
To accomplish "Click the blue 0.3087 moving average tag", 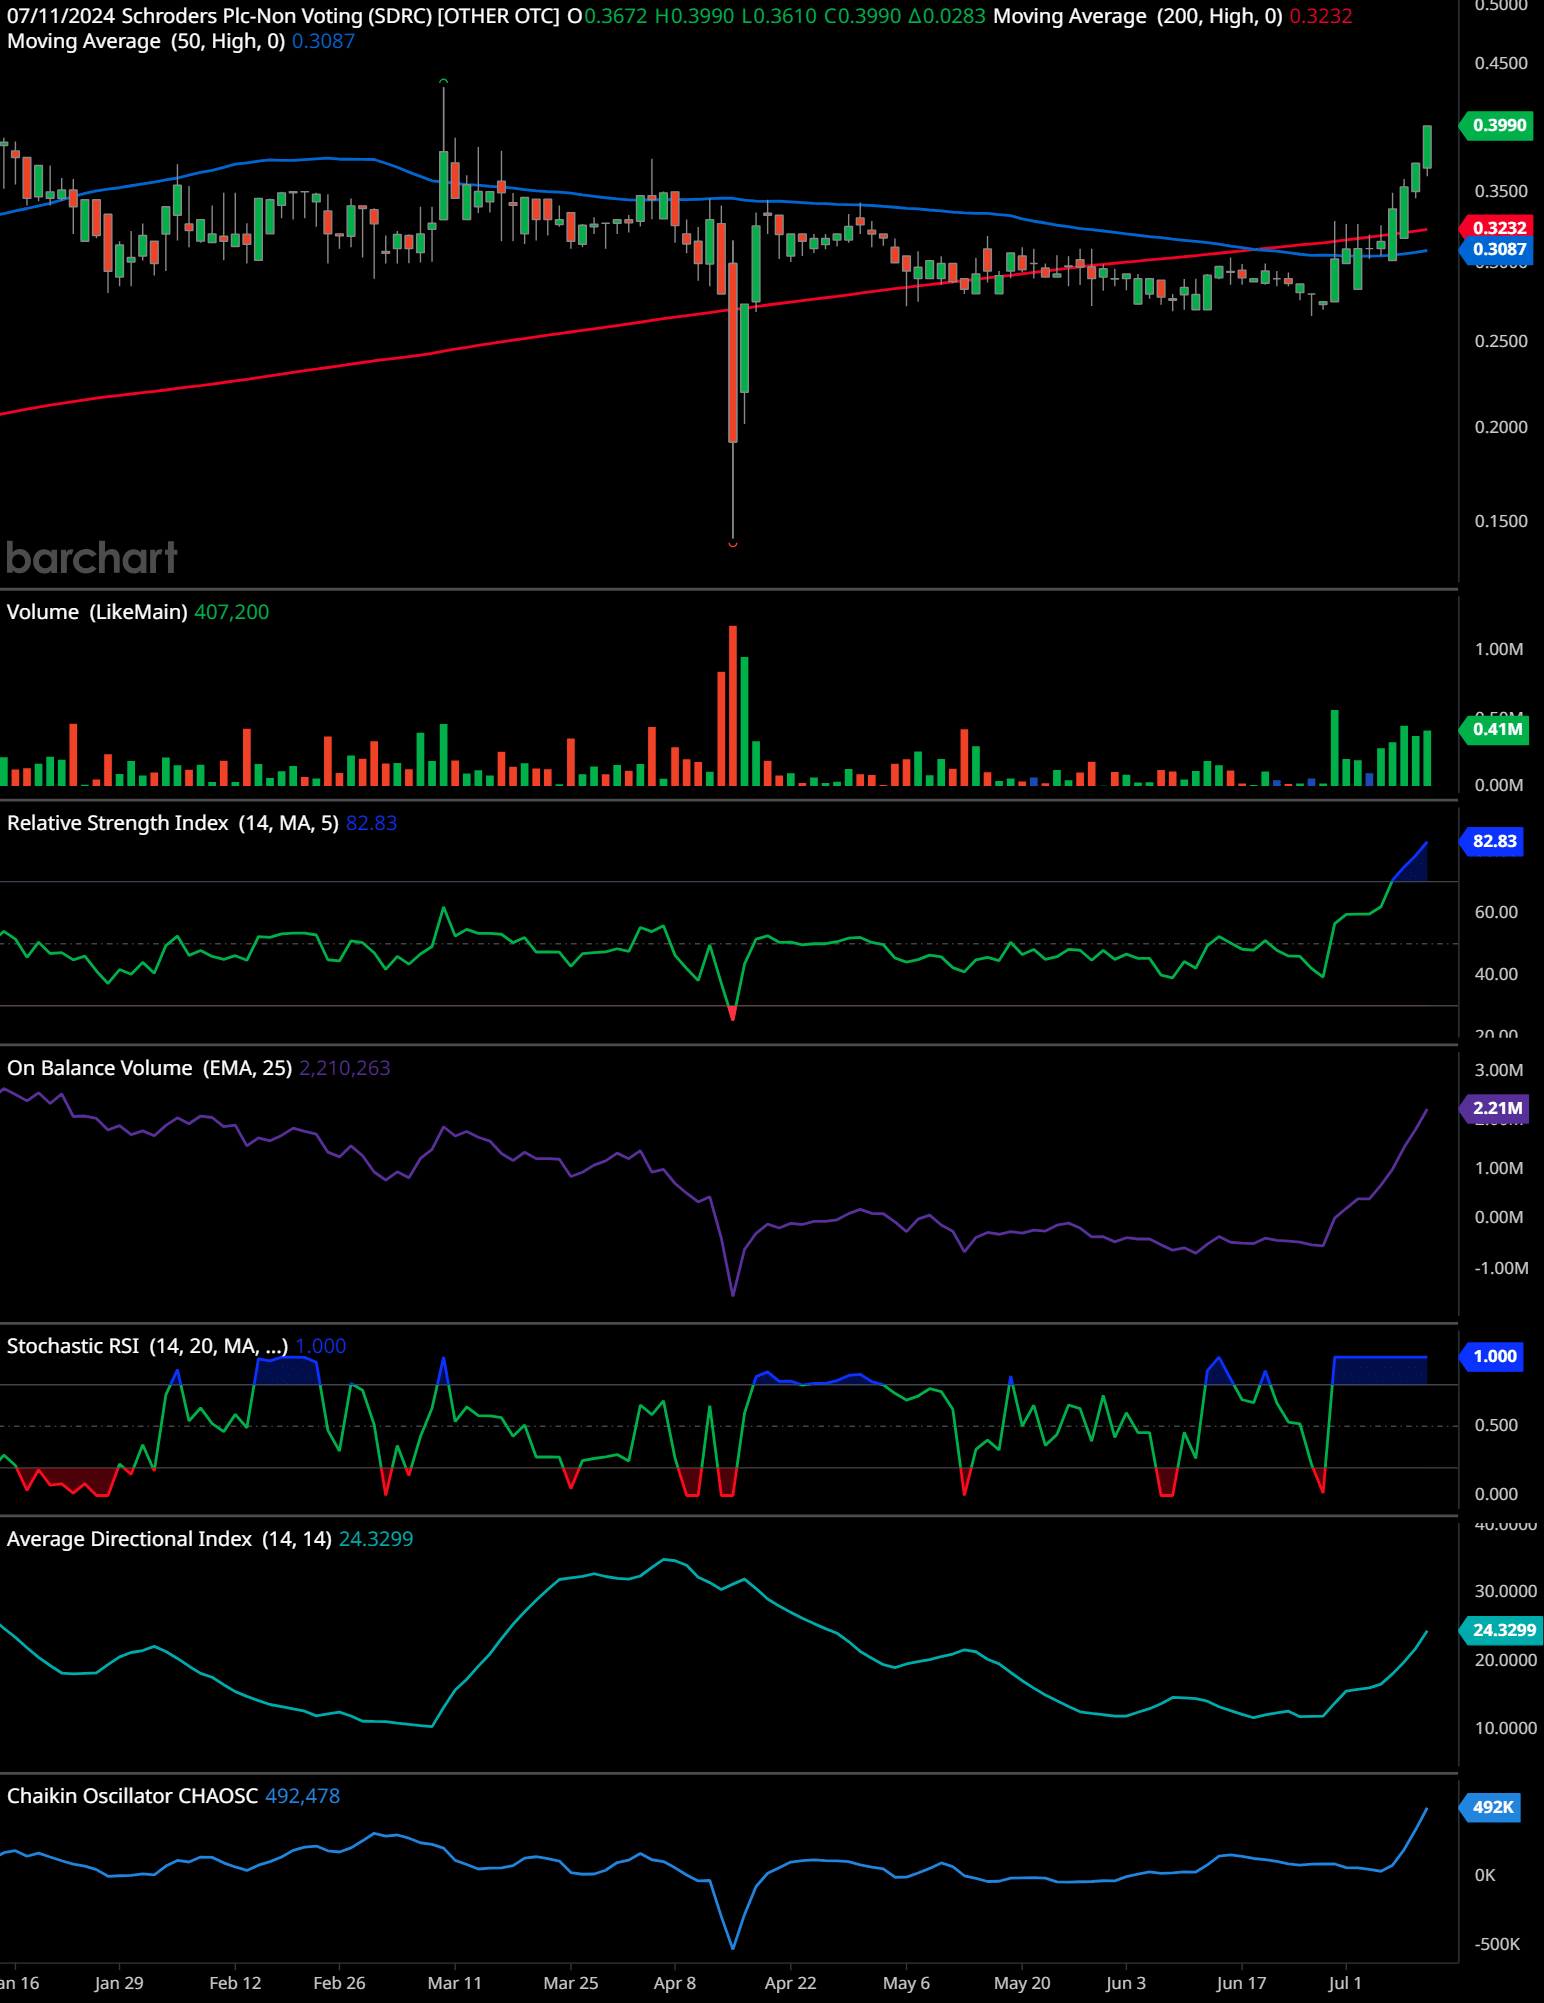I will coord(1497,249).
